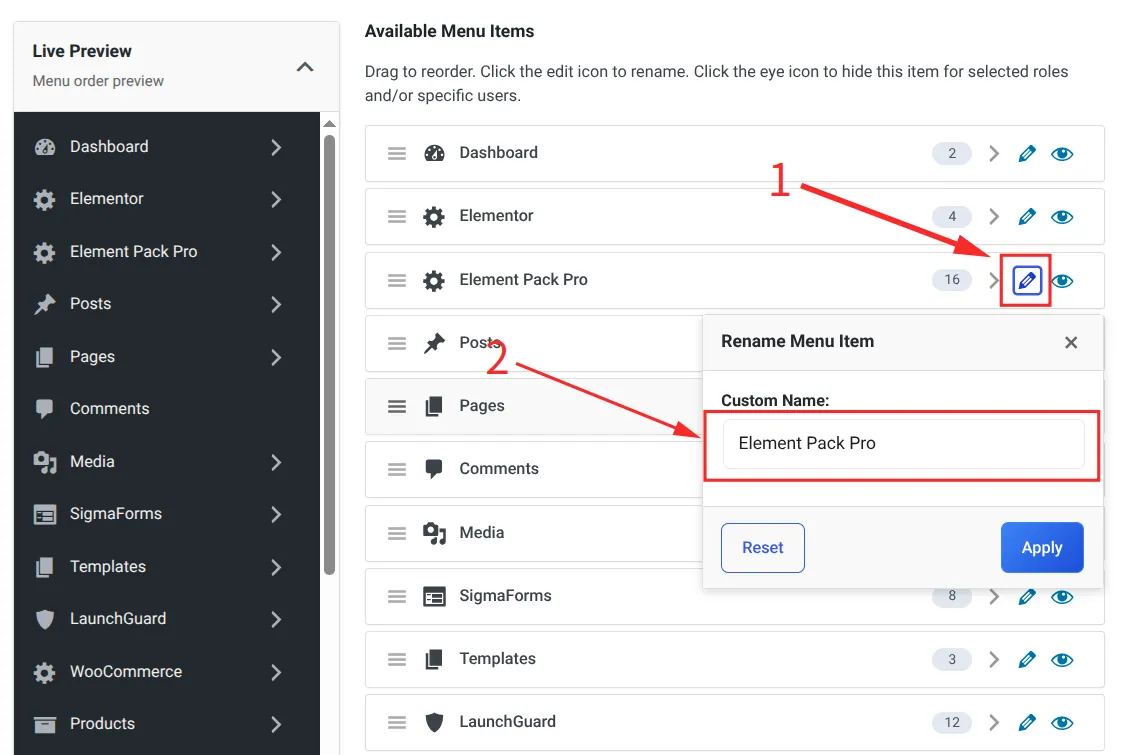Expand LaunchGuard submenu chevron in Available Menu Items
This screenshot has height=755, width=1135.
(994, 722)
